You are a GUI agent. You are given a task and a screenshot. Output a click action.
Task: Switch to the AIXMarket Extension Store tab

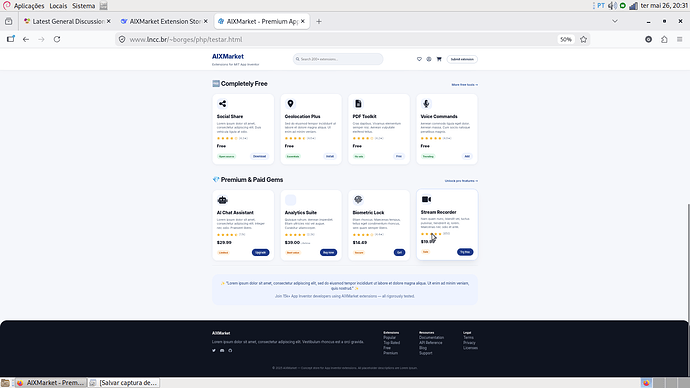coord(165,21)
